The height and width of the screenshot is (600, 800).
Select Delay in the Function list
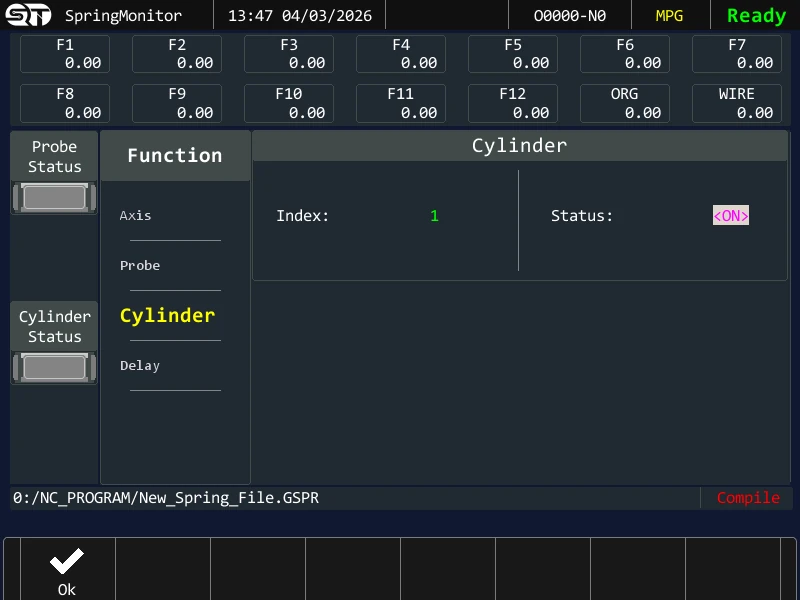coord(140,365)
